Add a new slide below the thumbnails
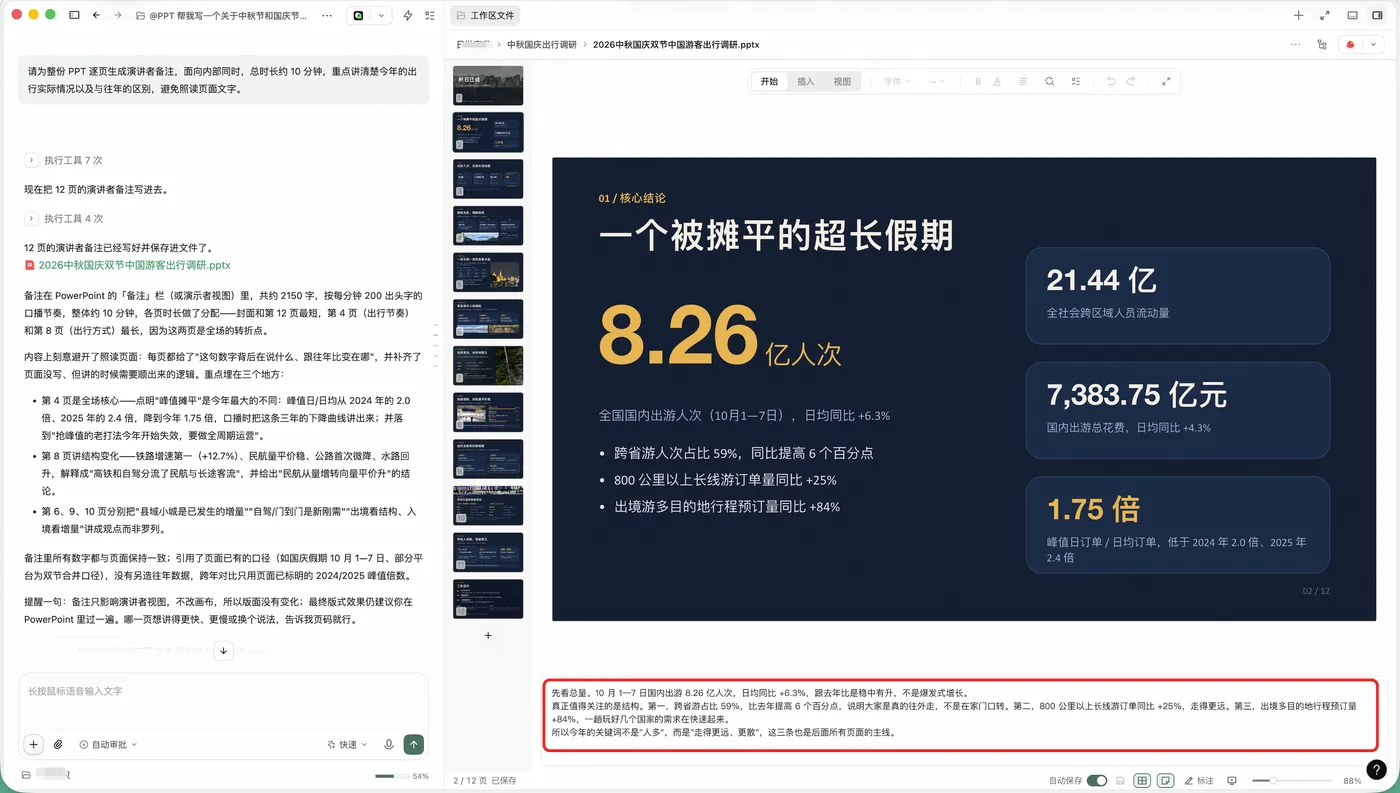This screenshot has width=1400, height=793. [488, 635]
